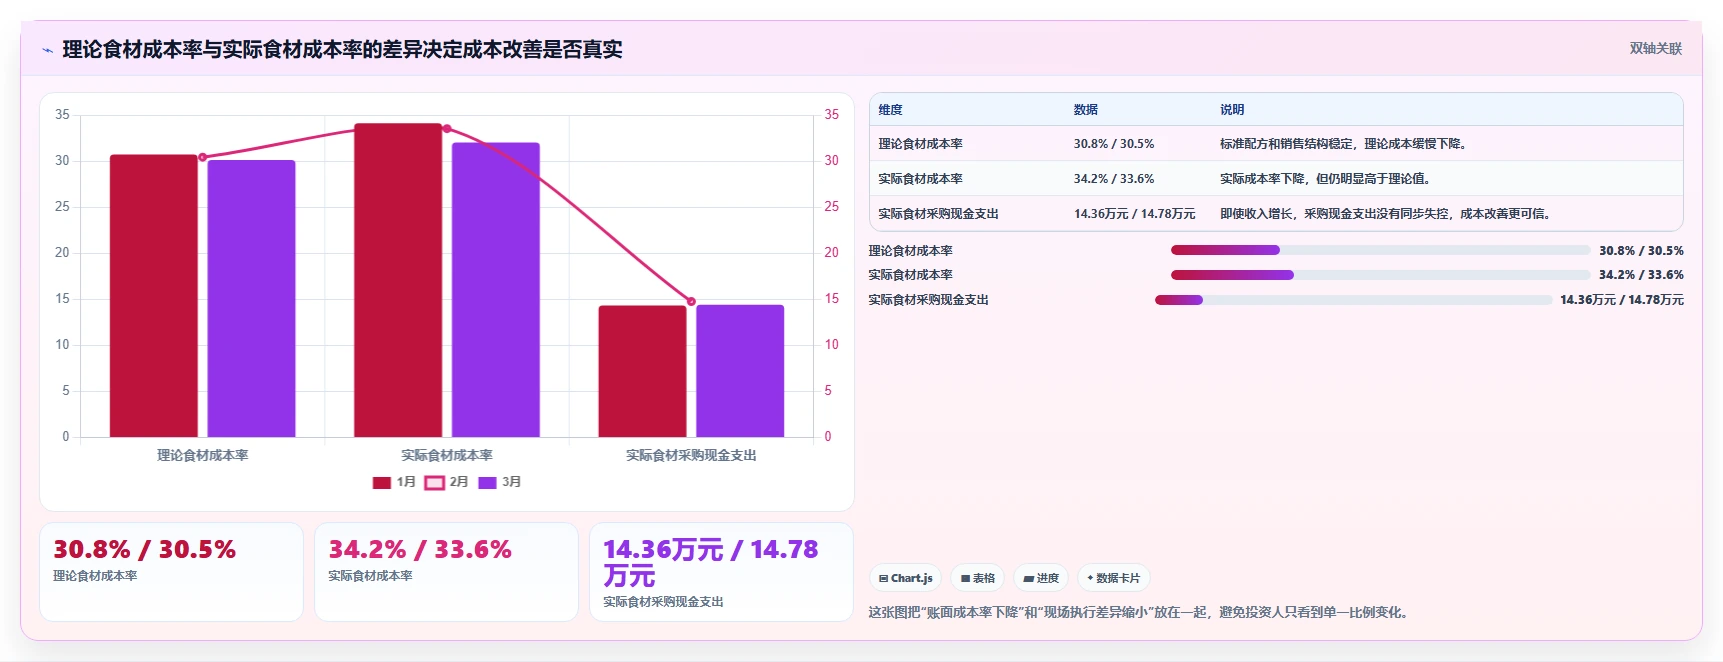Click the red 1月 bar for 理论食材成本率
The image size is (1723, 662).
click(x=154, y=296)
